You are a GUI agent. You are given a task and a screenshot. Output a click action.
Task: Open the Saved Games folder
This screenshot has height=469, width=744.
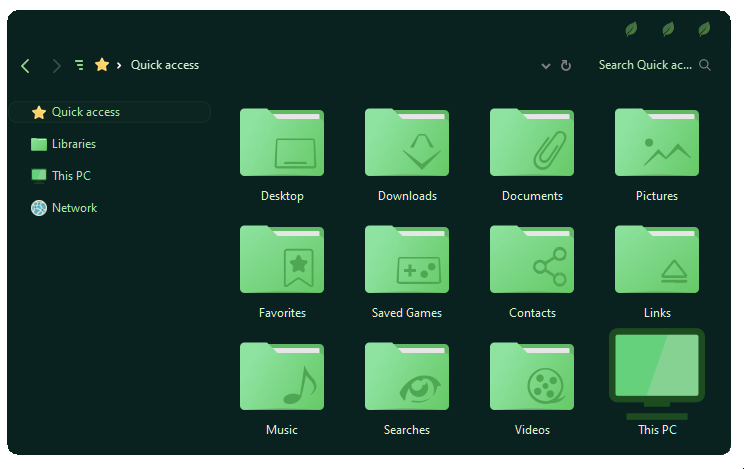coord(407,260)
